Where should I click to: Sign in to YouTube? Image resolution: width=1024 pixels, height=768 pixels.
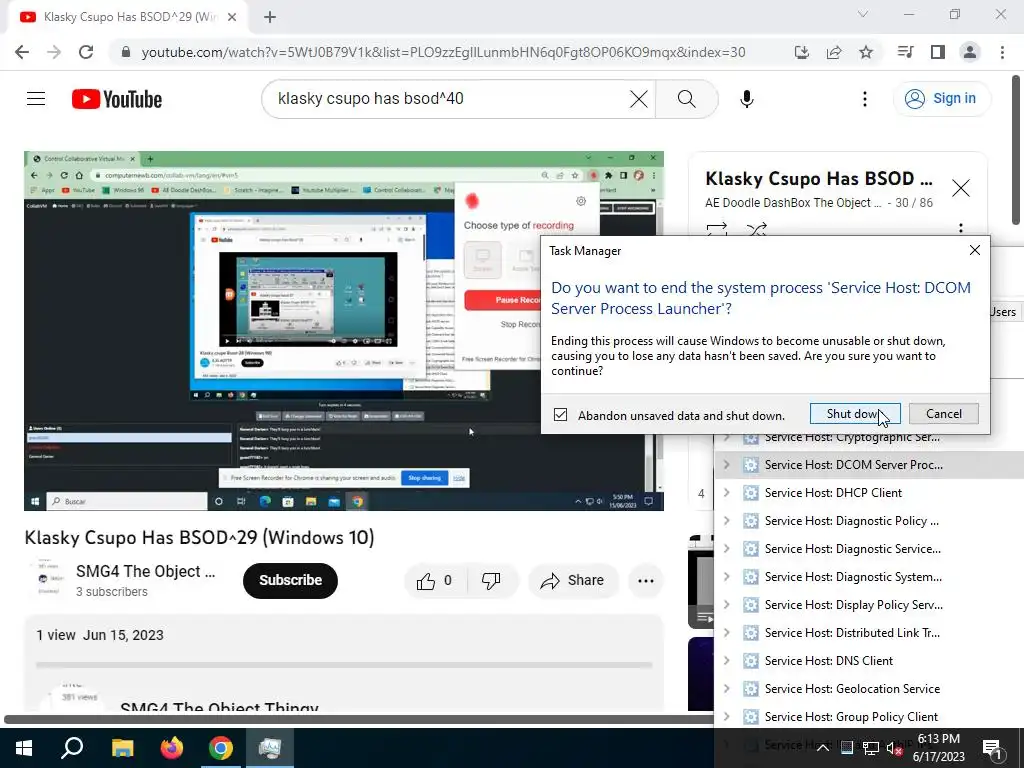pos(942,99)
